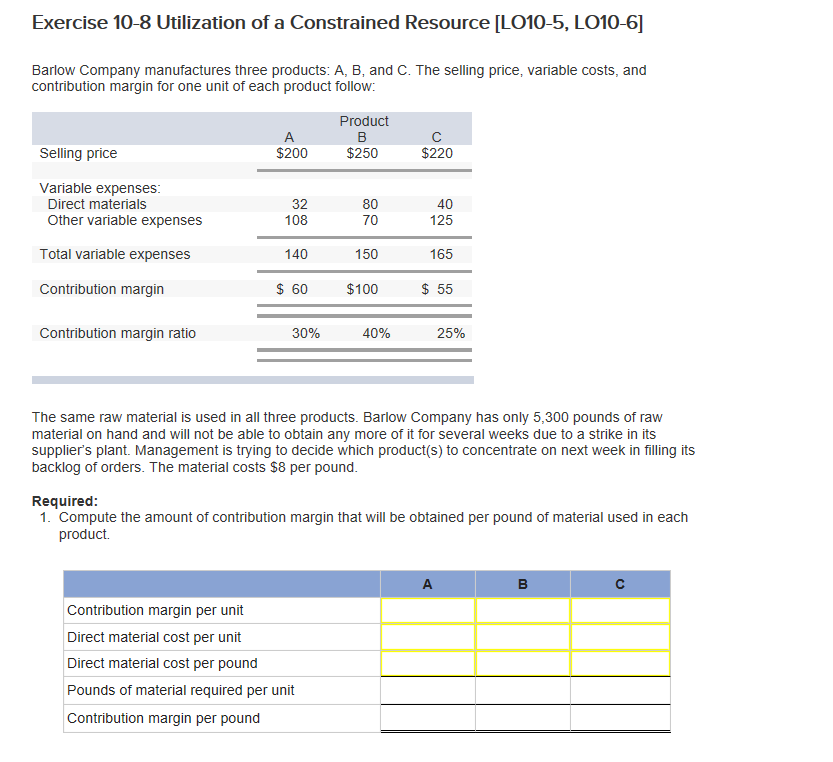The width and height of the screenshot is (833, 762).
Task: Click the column header labeled A in answer table
Action: coord(427,584)
